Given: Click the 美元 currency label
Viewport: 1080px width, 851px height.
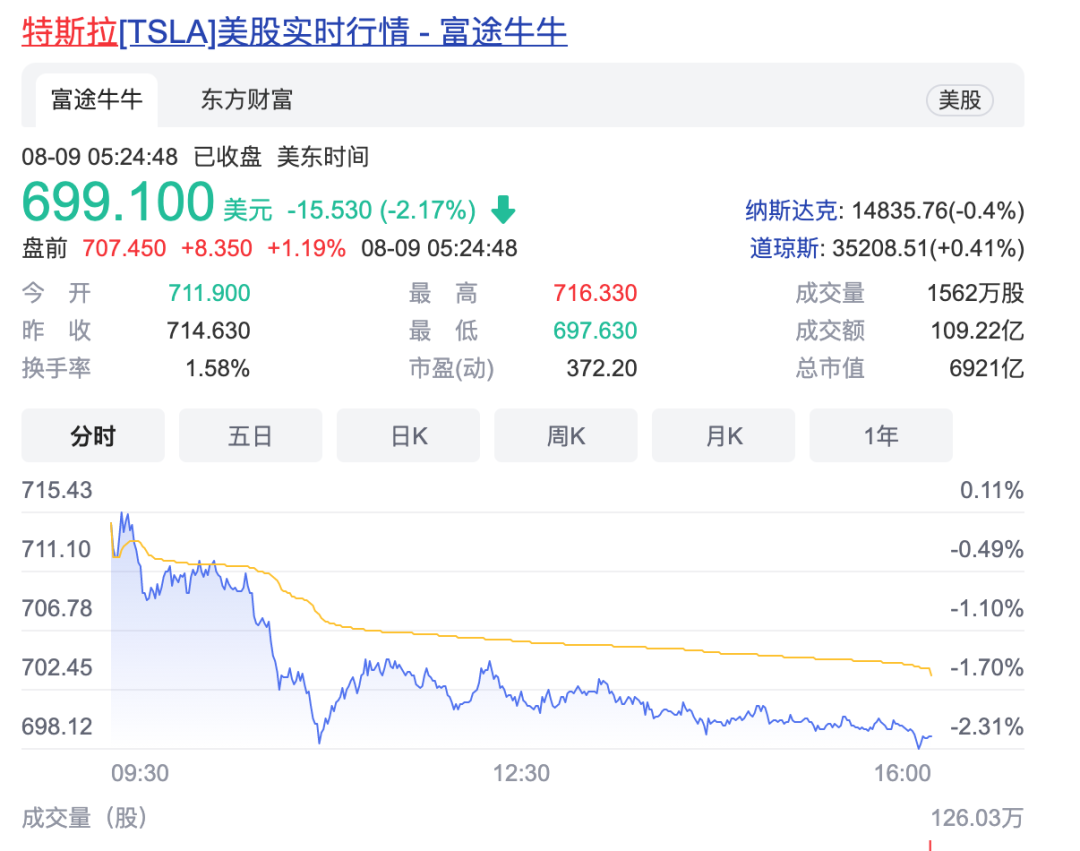Looking at the screenshot, I should pyautogui.click(x=248, y=210).
